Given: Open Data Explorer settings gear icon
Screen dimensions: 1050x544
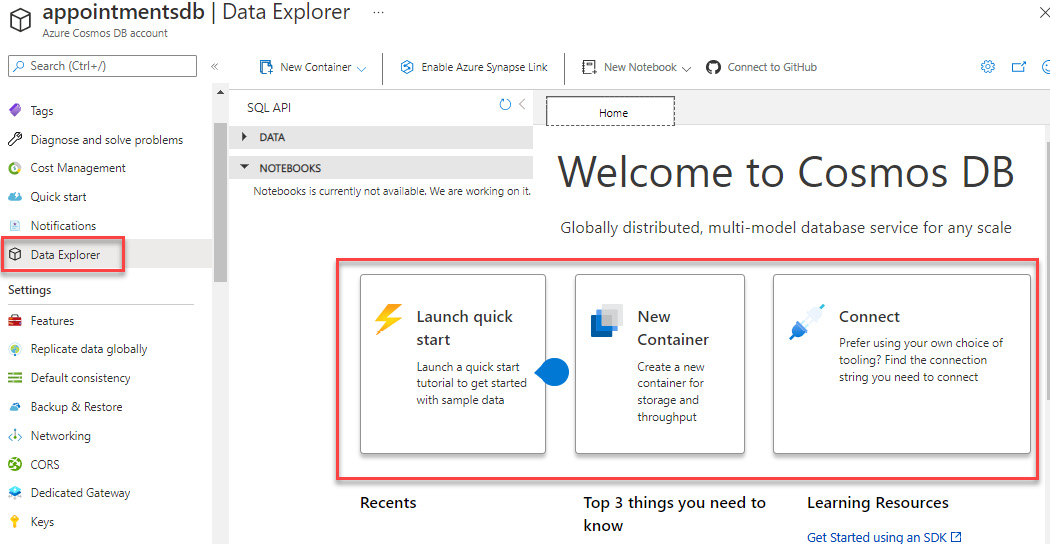Looking at the screenshot, I should (988, 66).
